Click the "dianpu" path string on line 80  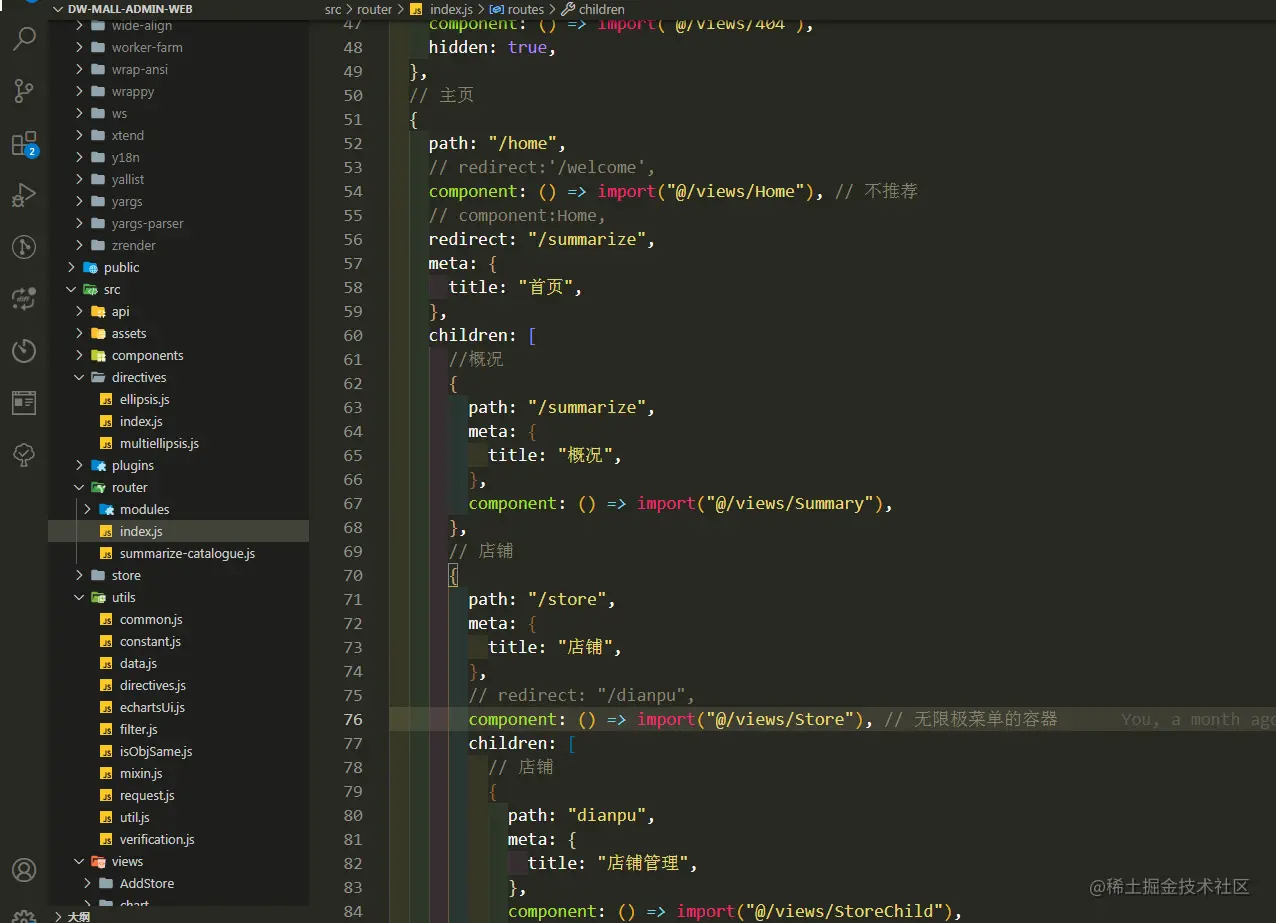(606, 815)
